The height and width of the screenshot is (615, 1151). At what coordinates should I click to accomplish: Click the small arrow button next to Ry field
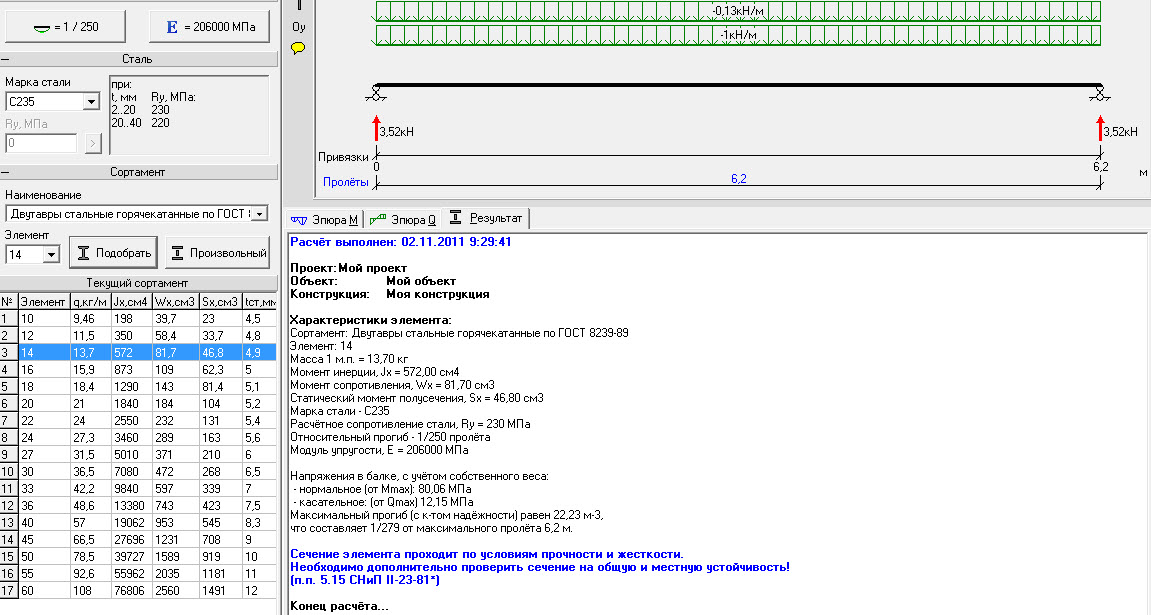[92, 143]
